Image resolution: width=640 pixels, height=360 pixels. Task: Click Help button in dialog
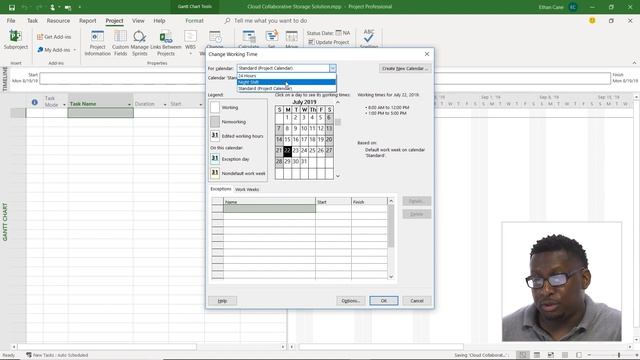point(222,301)
